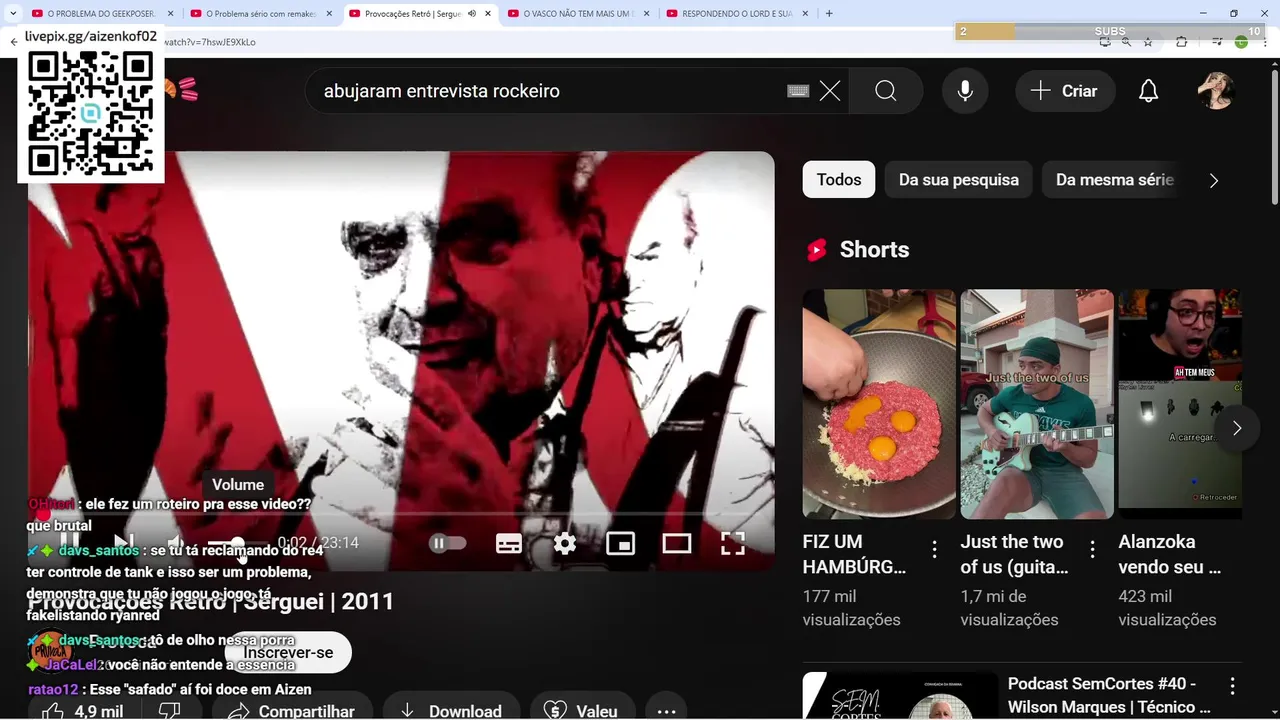The height and width of the screenshot is (720, 1280).
Task: Mute the Provocações Retrô tab via its audio icon
Action: coord(472,14)
